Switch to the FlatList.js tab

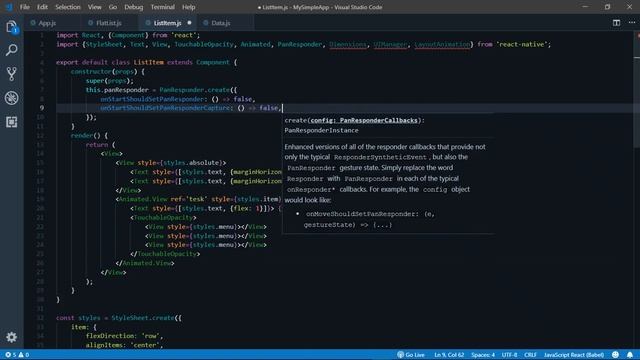pyautogui.click(x=110, y=23)
